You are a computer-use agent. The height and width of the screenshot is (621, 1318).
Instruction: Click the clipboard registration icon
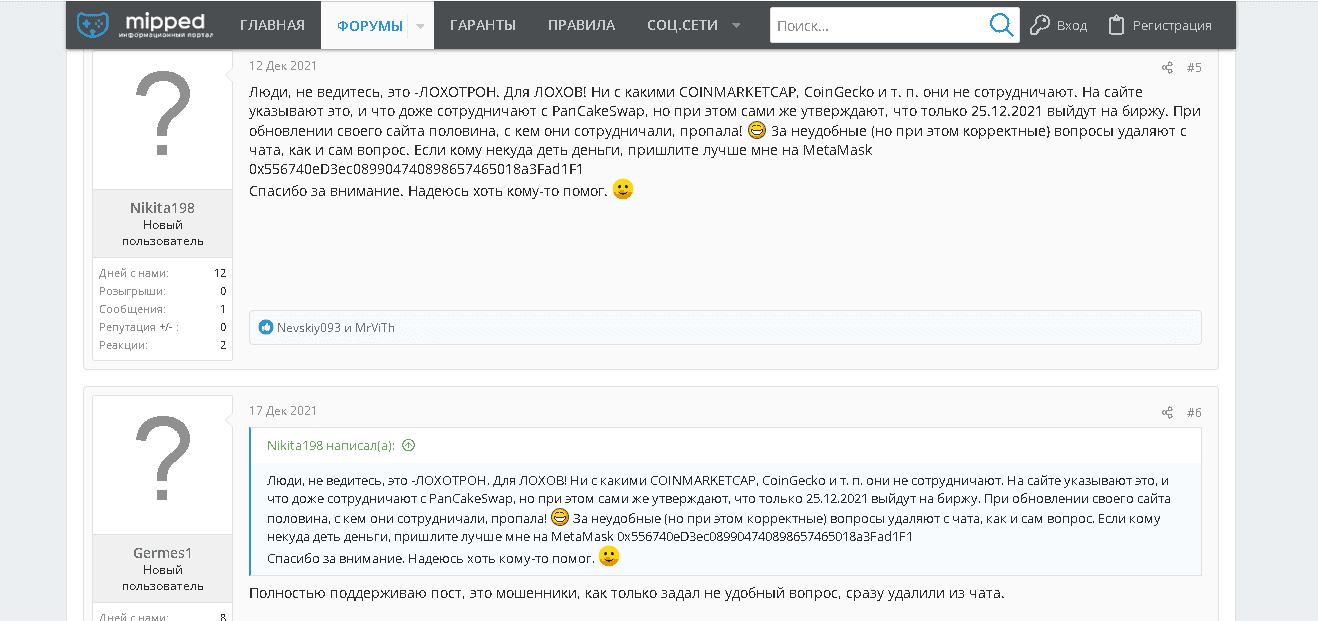[x=1116, y=25]
